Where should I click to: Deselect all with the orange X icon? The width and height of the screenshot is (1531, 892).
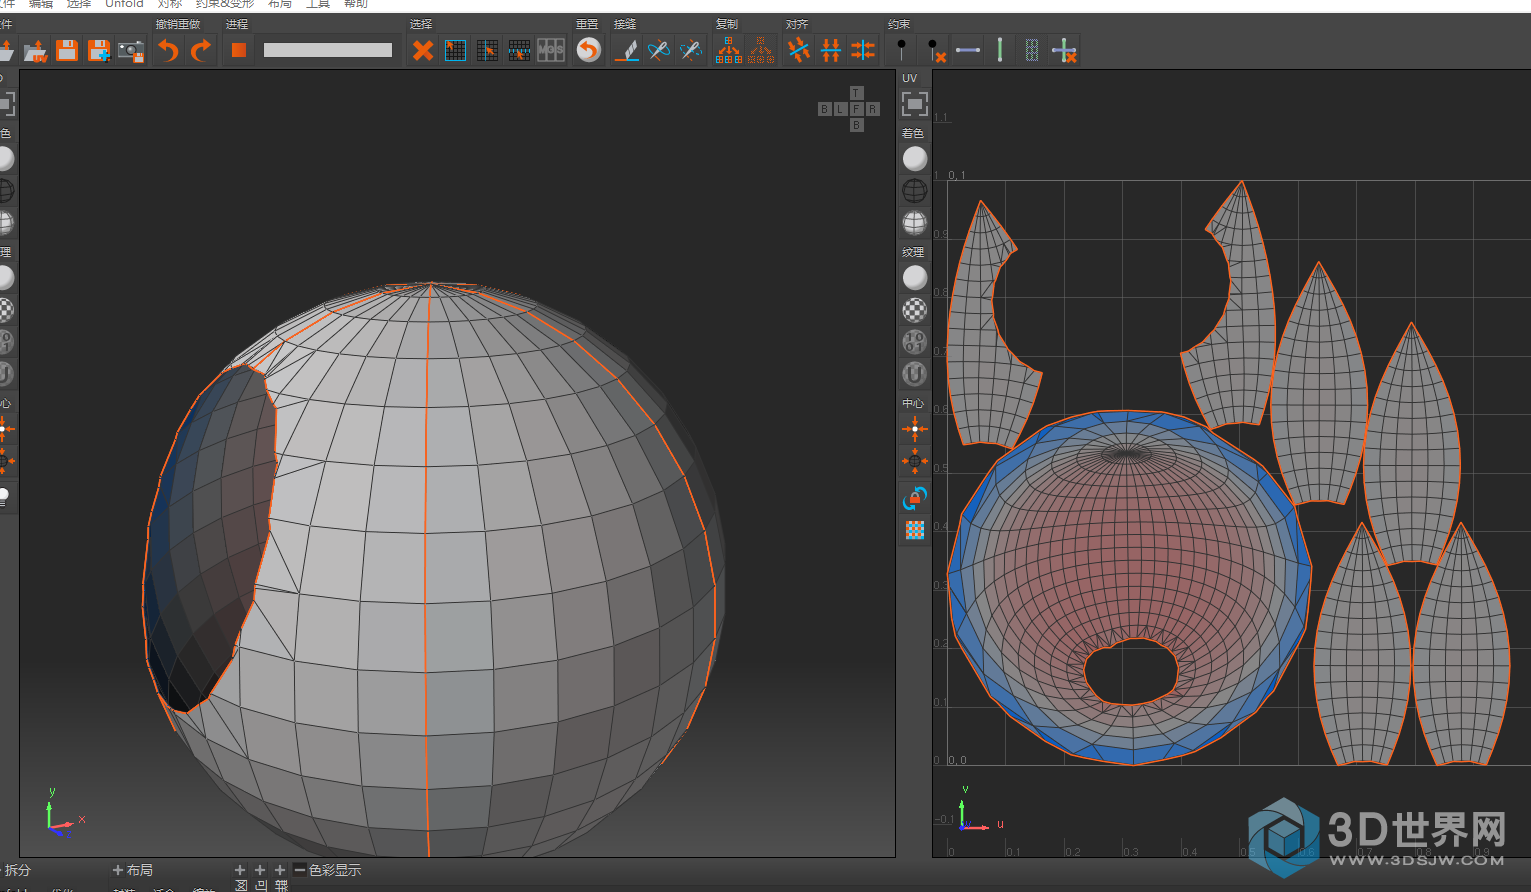pos(423,50)
